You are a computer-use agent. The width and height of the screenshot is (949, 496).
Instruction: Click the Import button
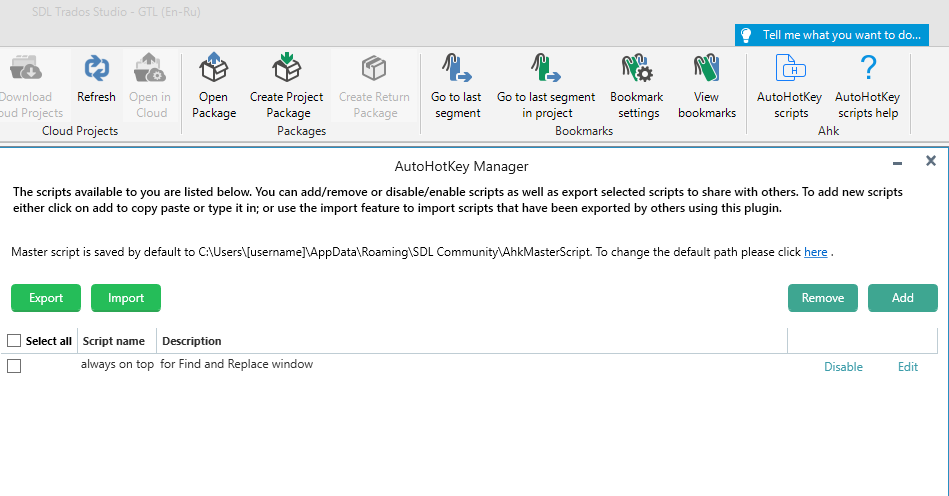coord(126,298)
